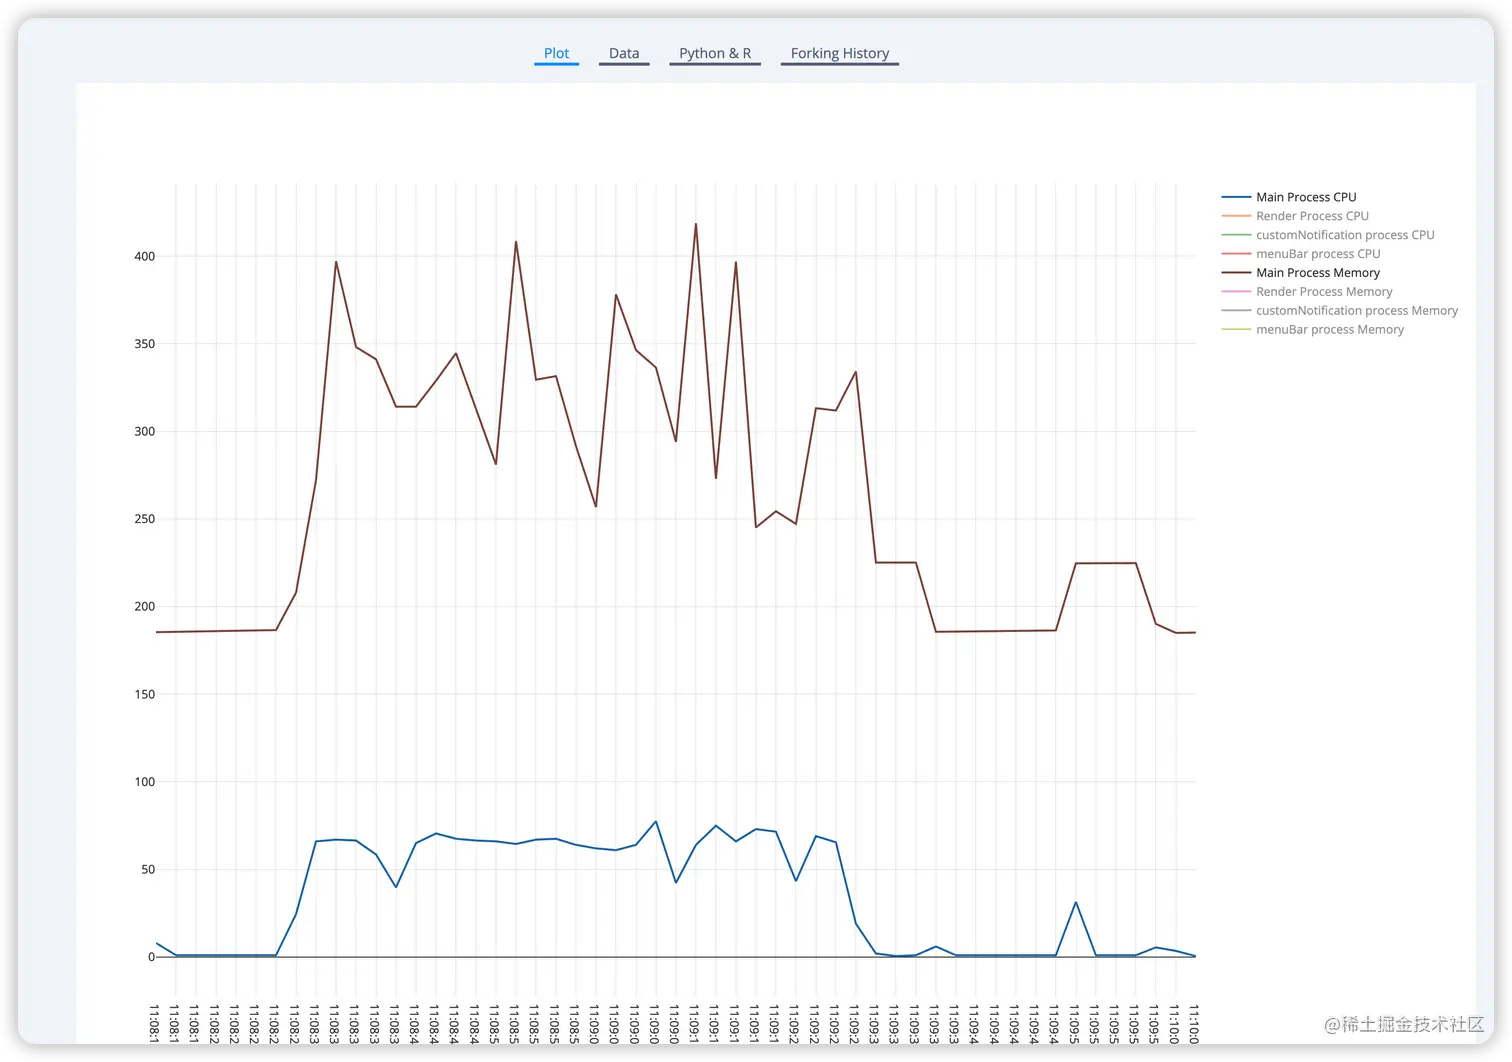The image size is (1512, 1062).
Task: Click the y-axis label 400
Action: [145, 256]
